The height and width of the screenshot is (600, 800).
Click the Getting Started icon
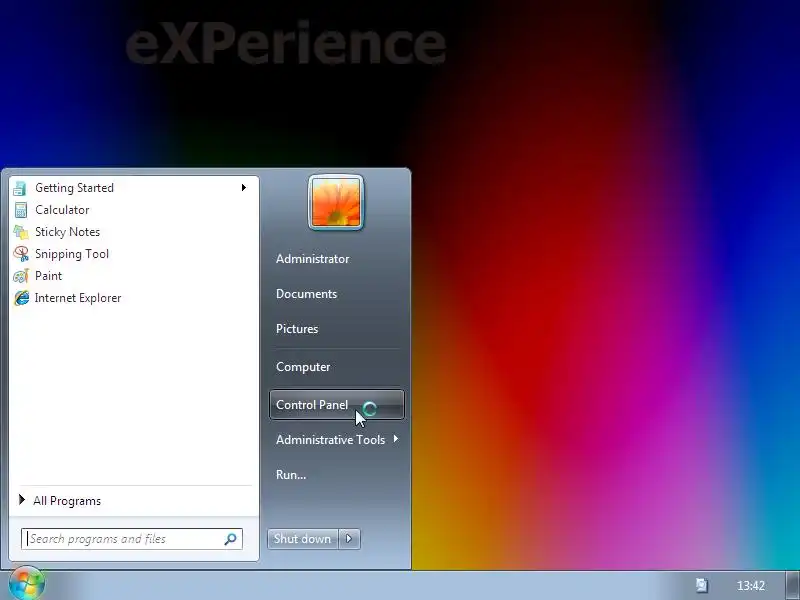pos(20,188)
